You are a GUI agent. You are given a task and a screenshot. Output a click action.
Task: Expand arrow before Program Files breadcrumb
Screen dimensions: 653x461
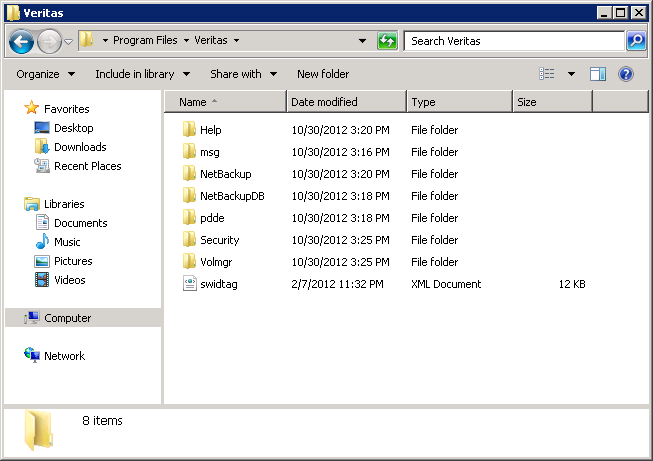click(x=105, y=40)
